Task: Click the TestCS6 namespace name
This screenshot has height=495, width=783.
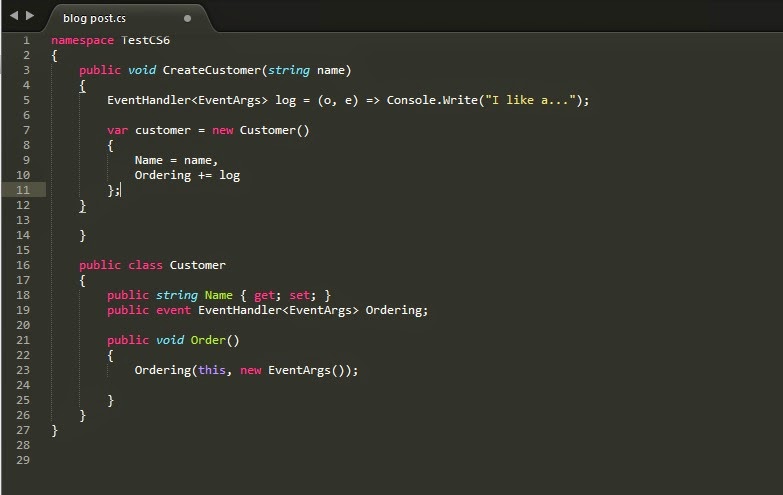Action: click(145, 40)
